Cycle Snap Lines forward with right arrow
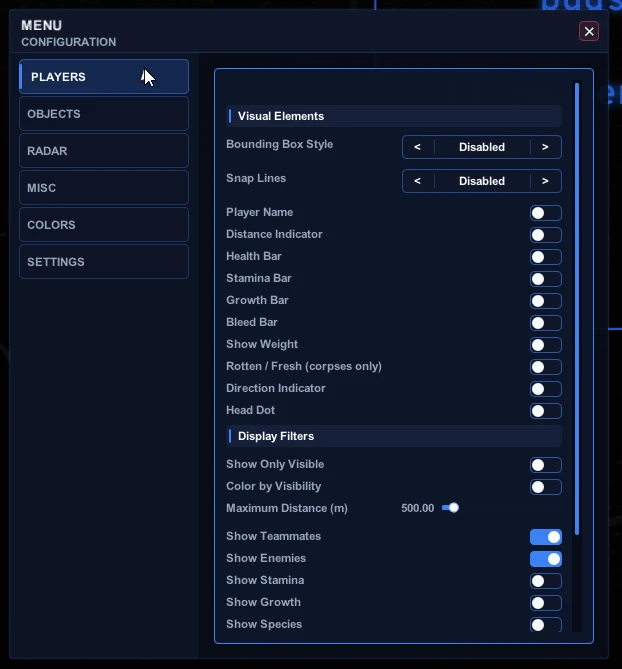The height and width of the screenshot is (669, 622). click(545, 181)
